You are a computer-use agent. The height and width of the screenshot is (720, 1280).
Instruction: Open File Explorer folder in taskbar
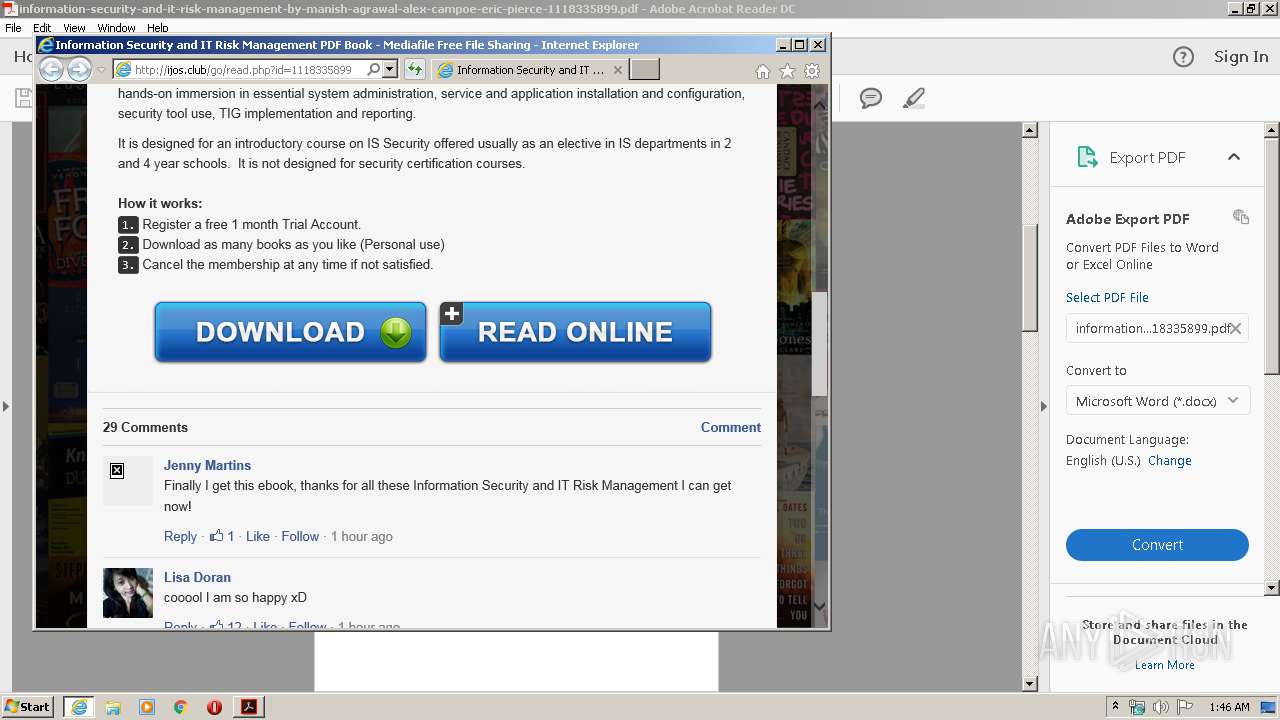tap(113, 707)
